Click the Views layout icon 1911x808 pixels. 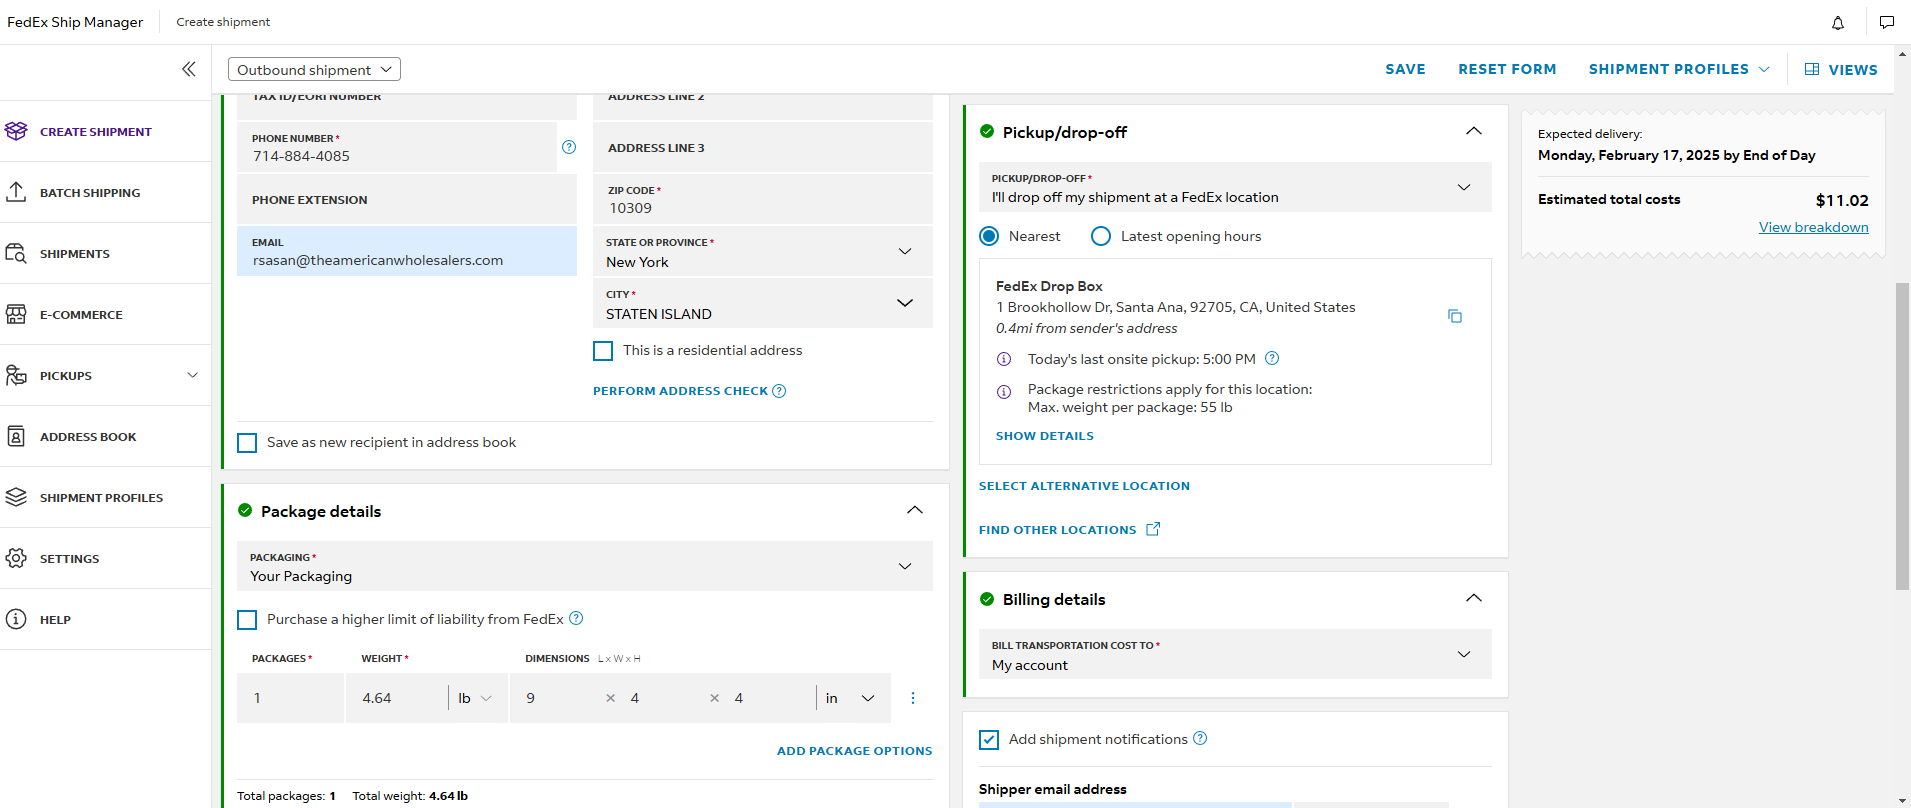point(1812,69)
